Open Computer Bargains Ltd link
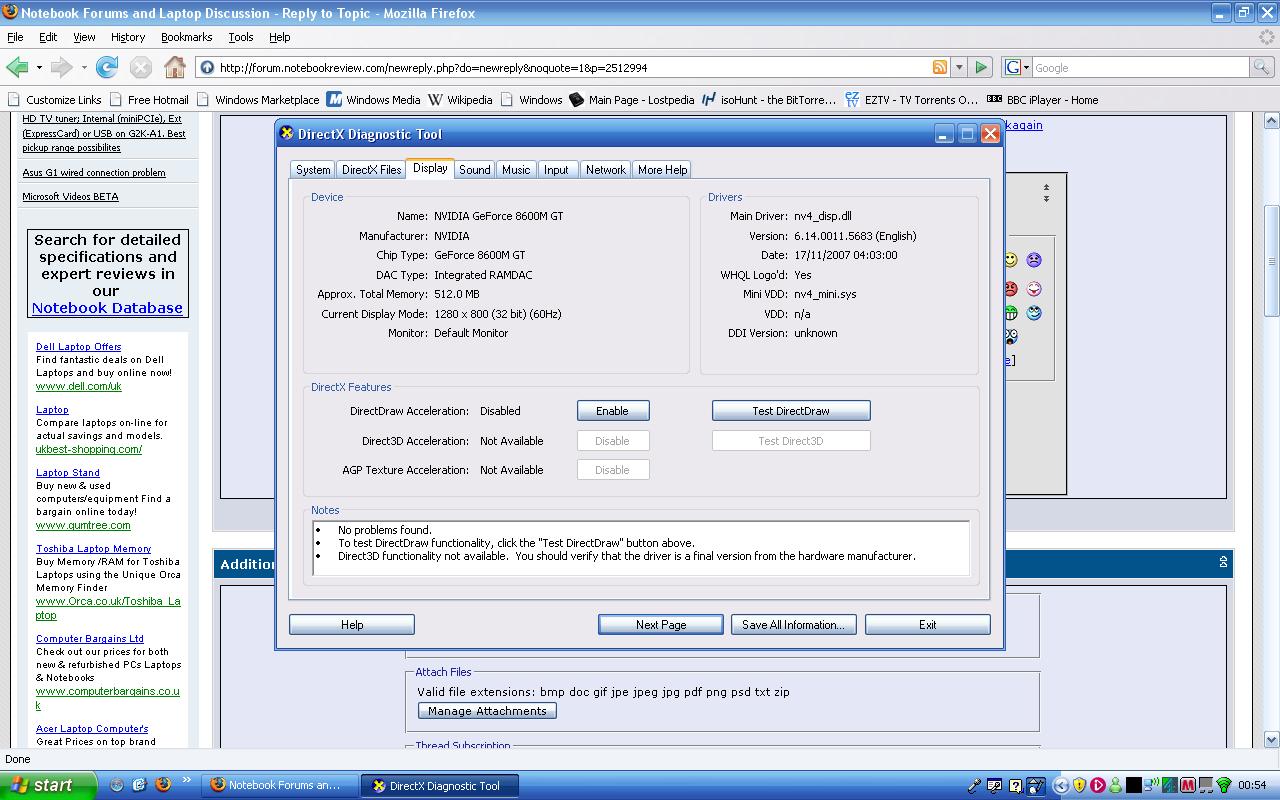This screenshot has width=1280, height=800. coord(90,639)
